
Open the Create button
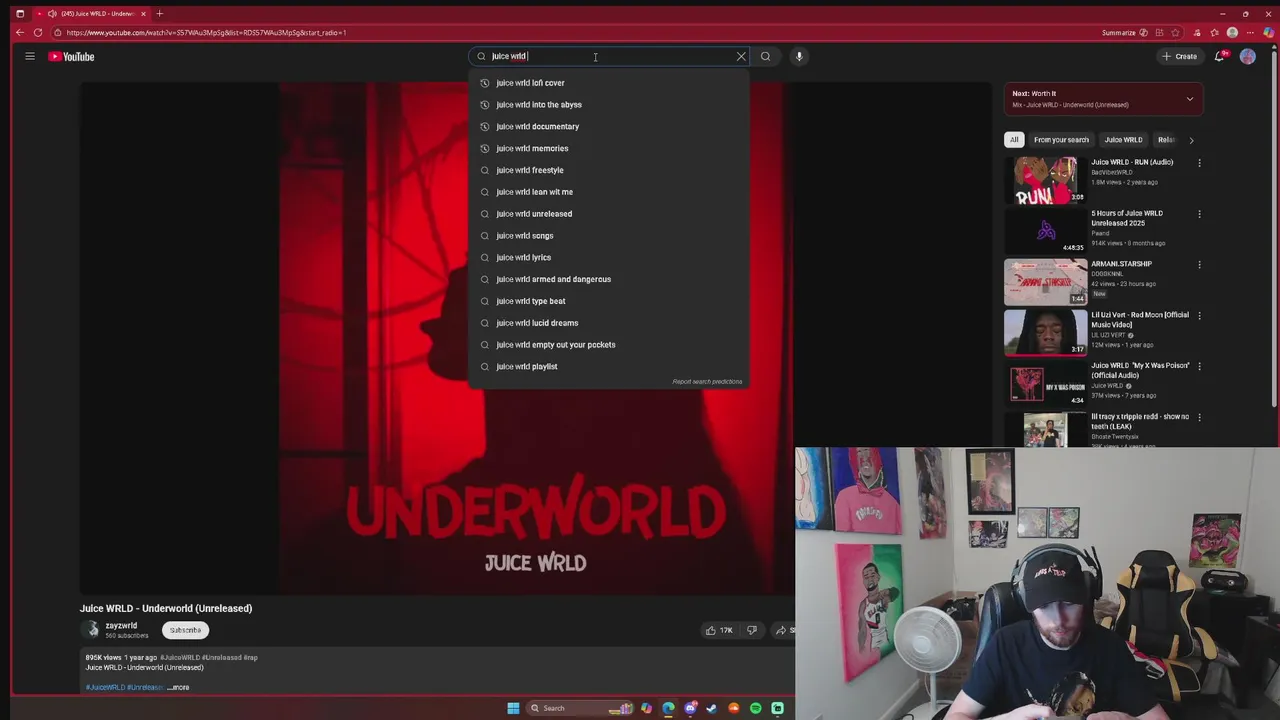pos(1180,56)
